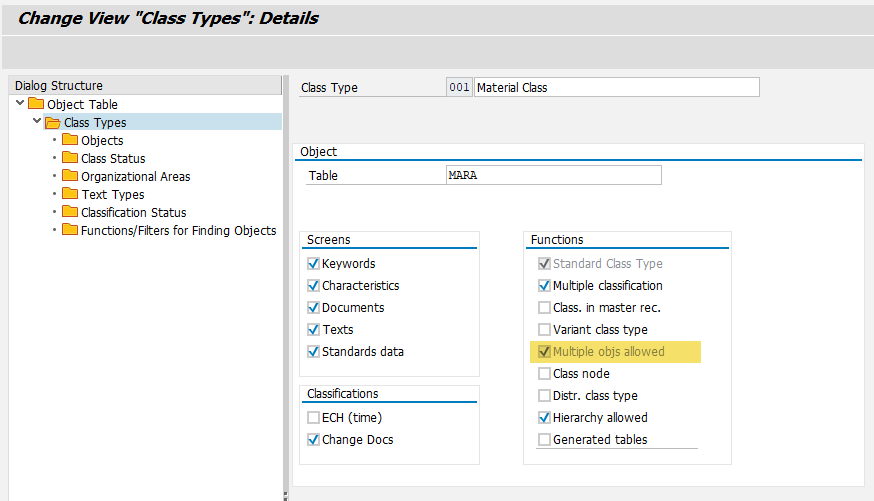Click the Object Table folder icon
Image resolution: width=874 pixels, height=501 pixels.
point(36,104)
